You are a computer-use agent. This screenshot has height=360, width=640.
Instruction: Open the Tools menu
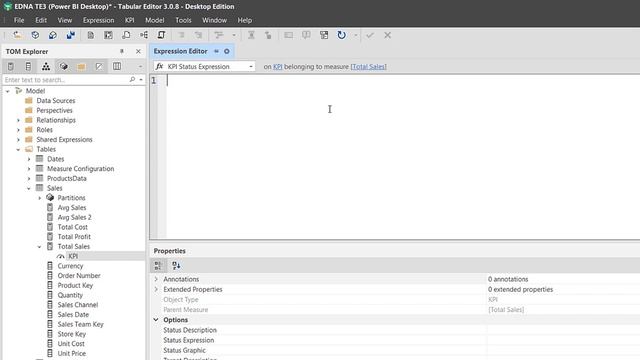[183, 20]
